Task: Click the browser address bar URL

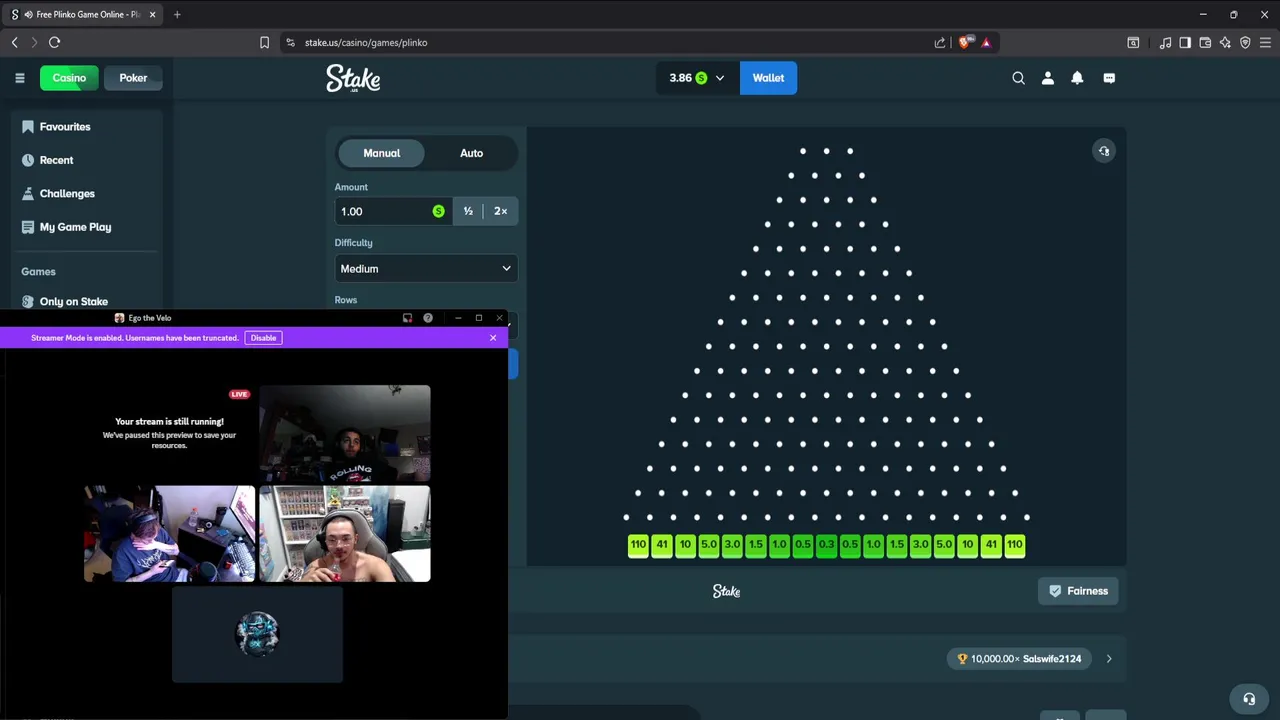Action: click(366, 43)
